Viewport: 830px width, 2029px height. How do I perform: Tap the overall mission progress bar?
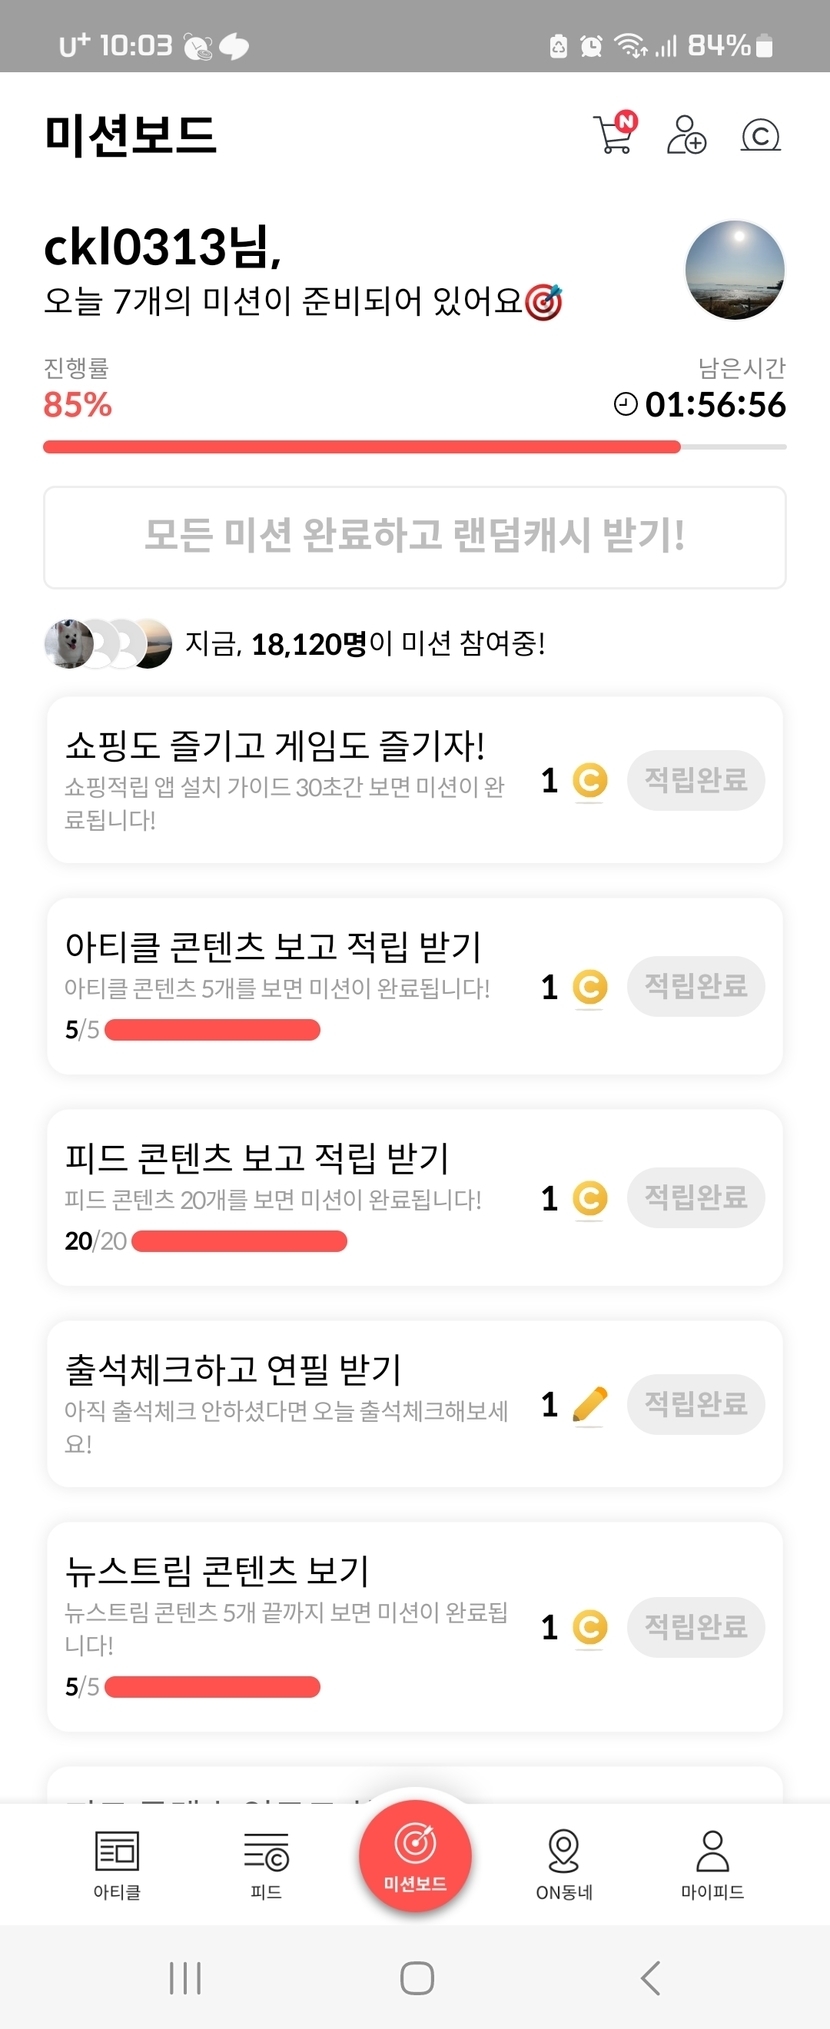click(x=414, y=447)
